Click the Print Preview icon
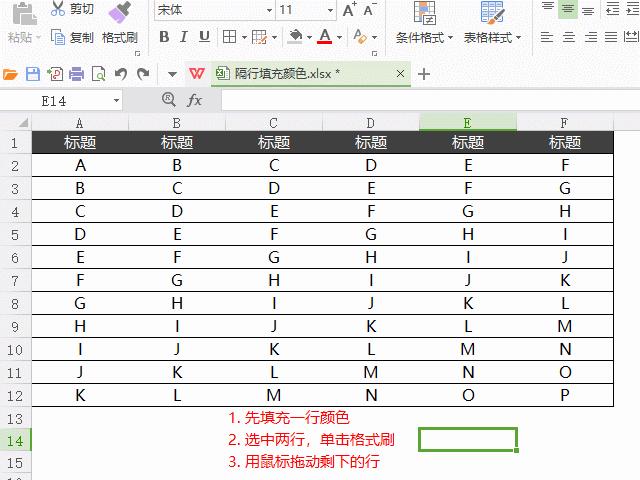640x480 pixels. [98, 74]
